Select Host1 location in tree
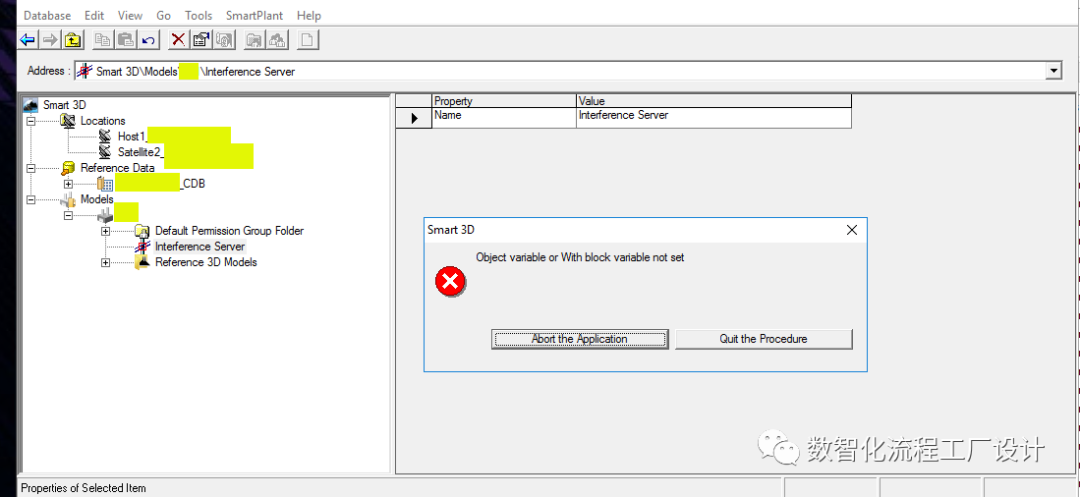 133,136
